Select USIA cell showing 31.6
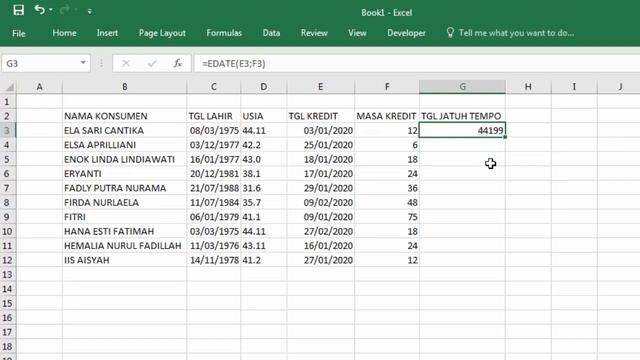 pos(264,188)
